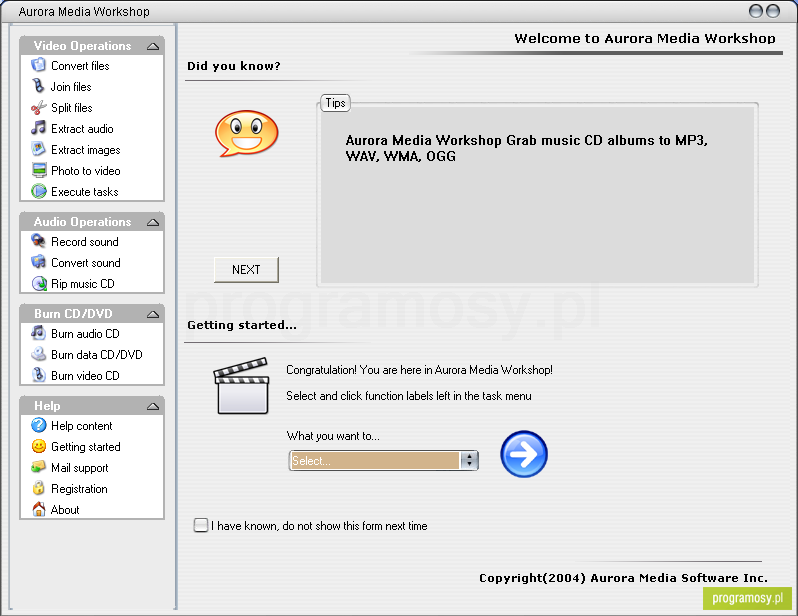798x616 pixels.
Task: Click the Execute tasks label
Action: 84,191
